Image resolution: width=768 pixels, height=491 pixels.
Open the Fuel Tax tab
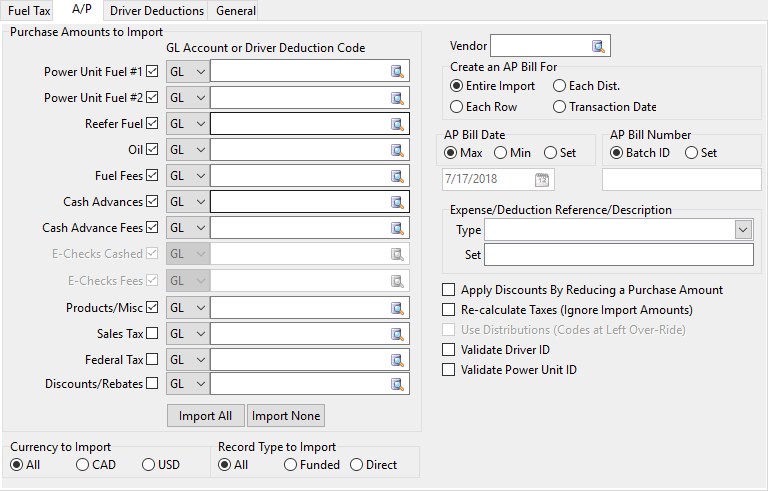coord(29,11)
